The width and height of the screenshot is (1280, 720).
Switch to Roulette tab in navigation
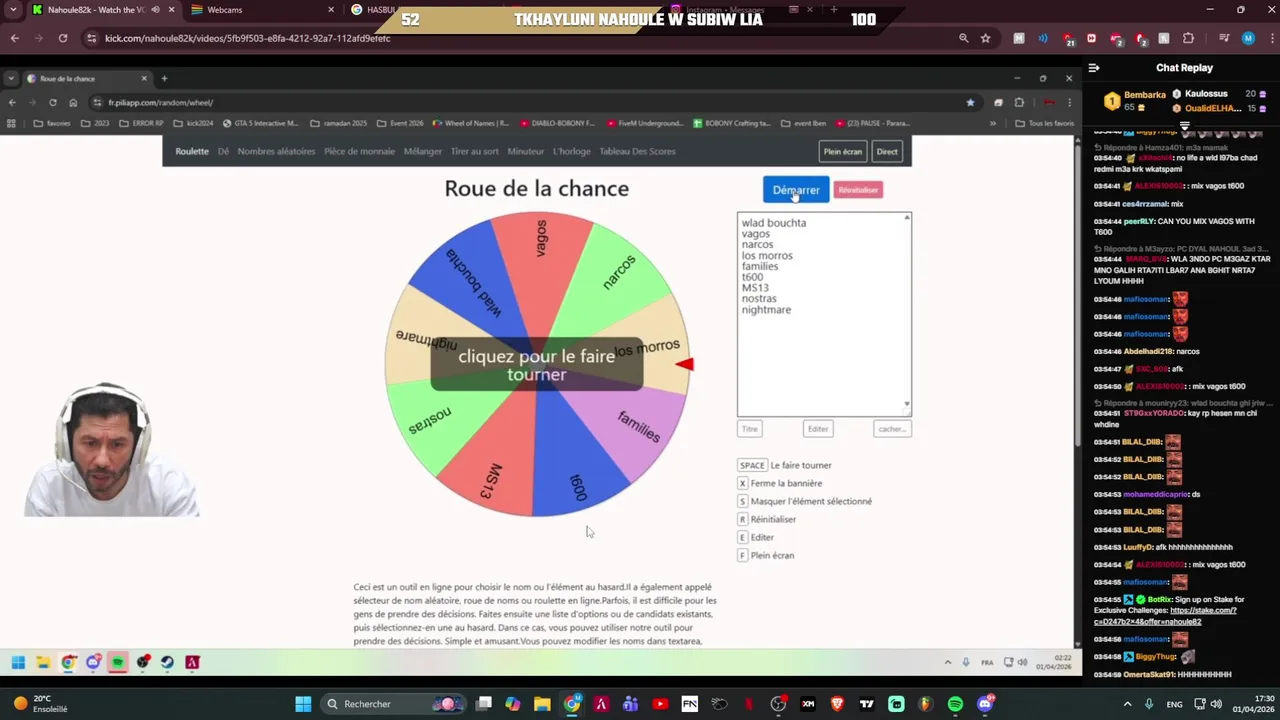[192, 152]
